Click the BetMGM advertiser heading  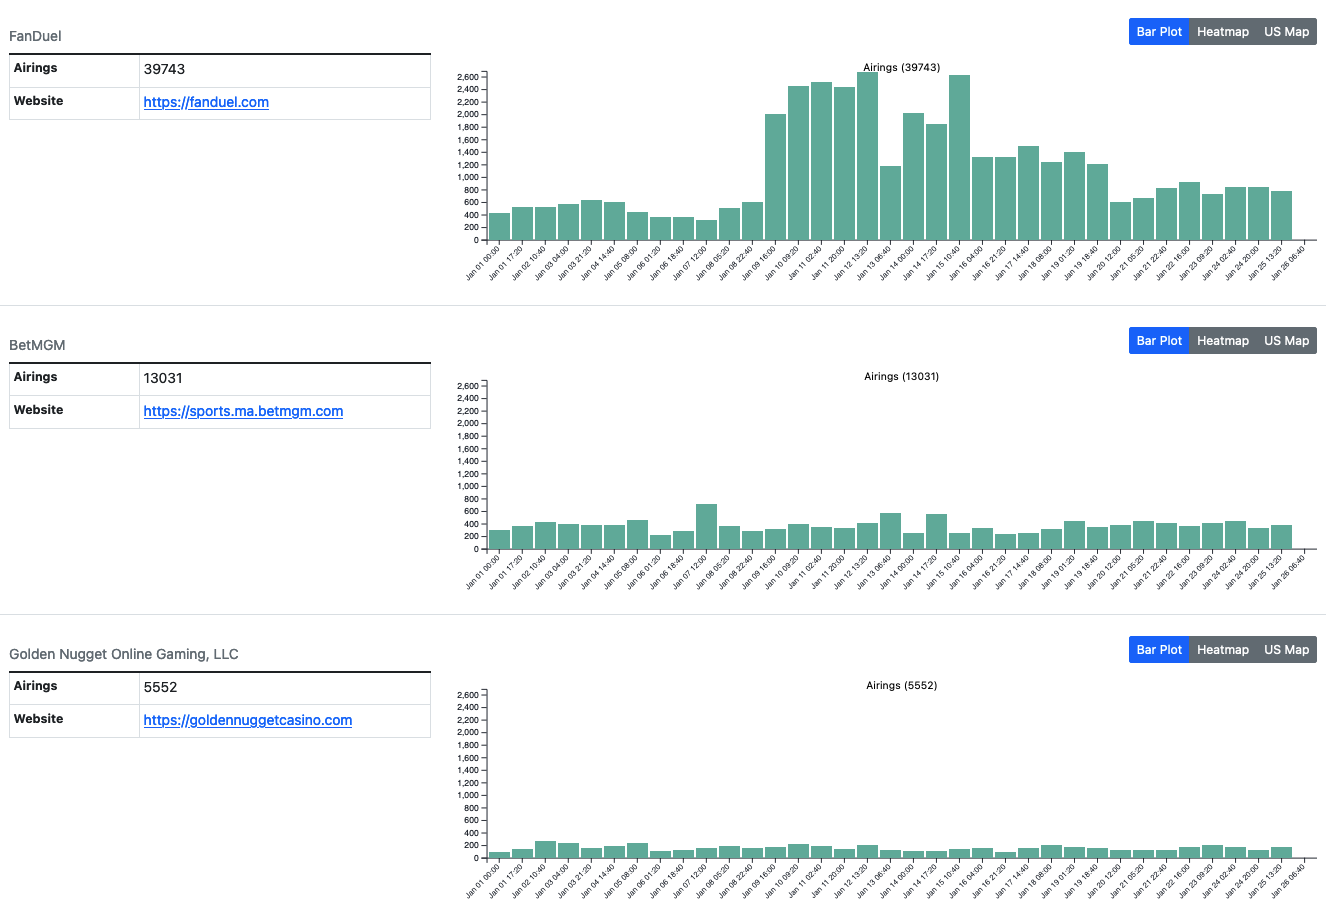pyautogui.click(x=37, y=345)
